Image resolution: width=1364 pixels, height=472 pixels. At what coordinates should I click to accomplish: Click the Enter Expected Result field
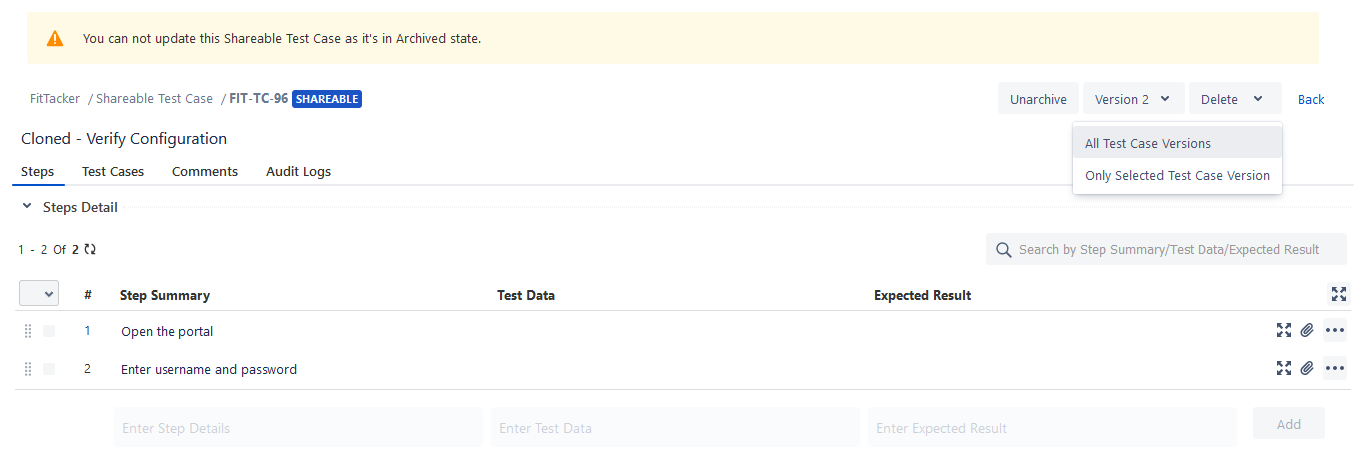pos(1052,427)
